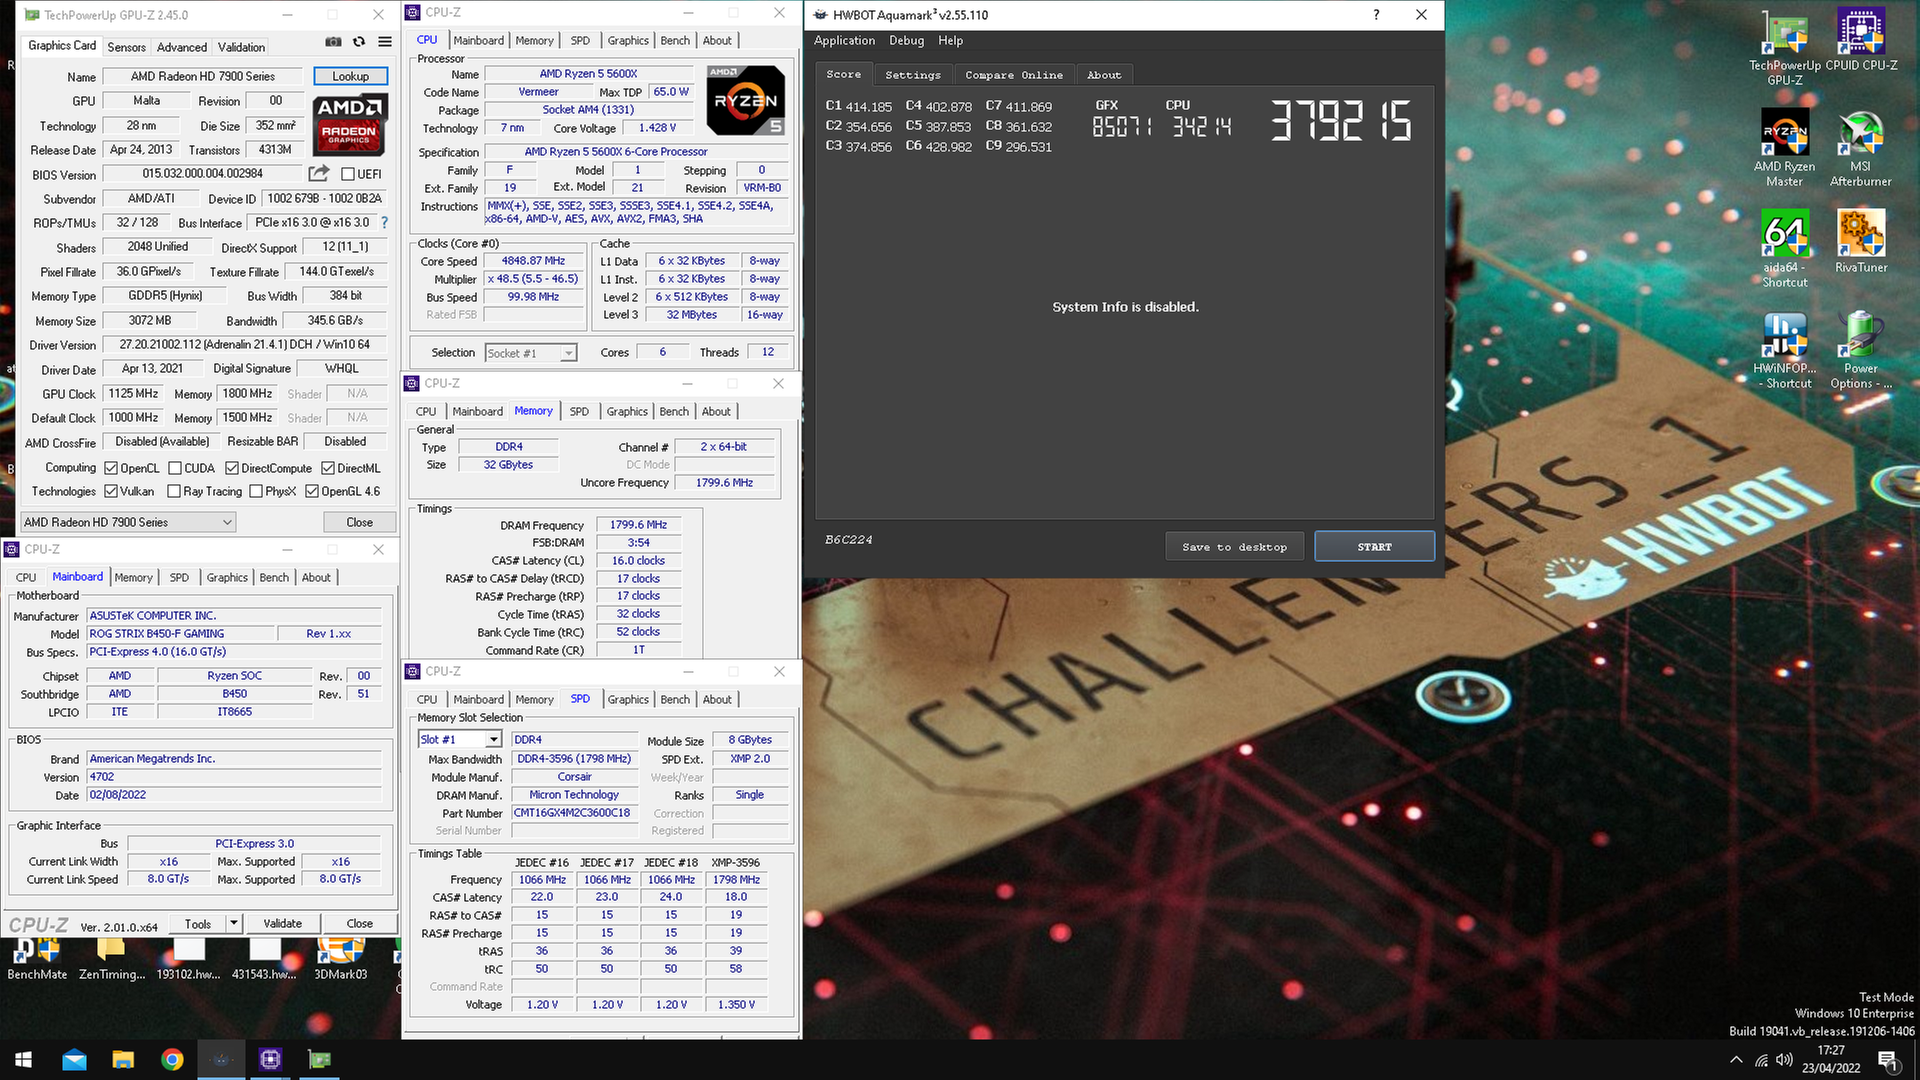
Task: Click network icon in system tray
Action: pos(1761,1060)
